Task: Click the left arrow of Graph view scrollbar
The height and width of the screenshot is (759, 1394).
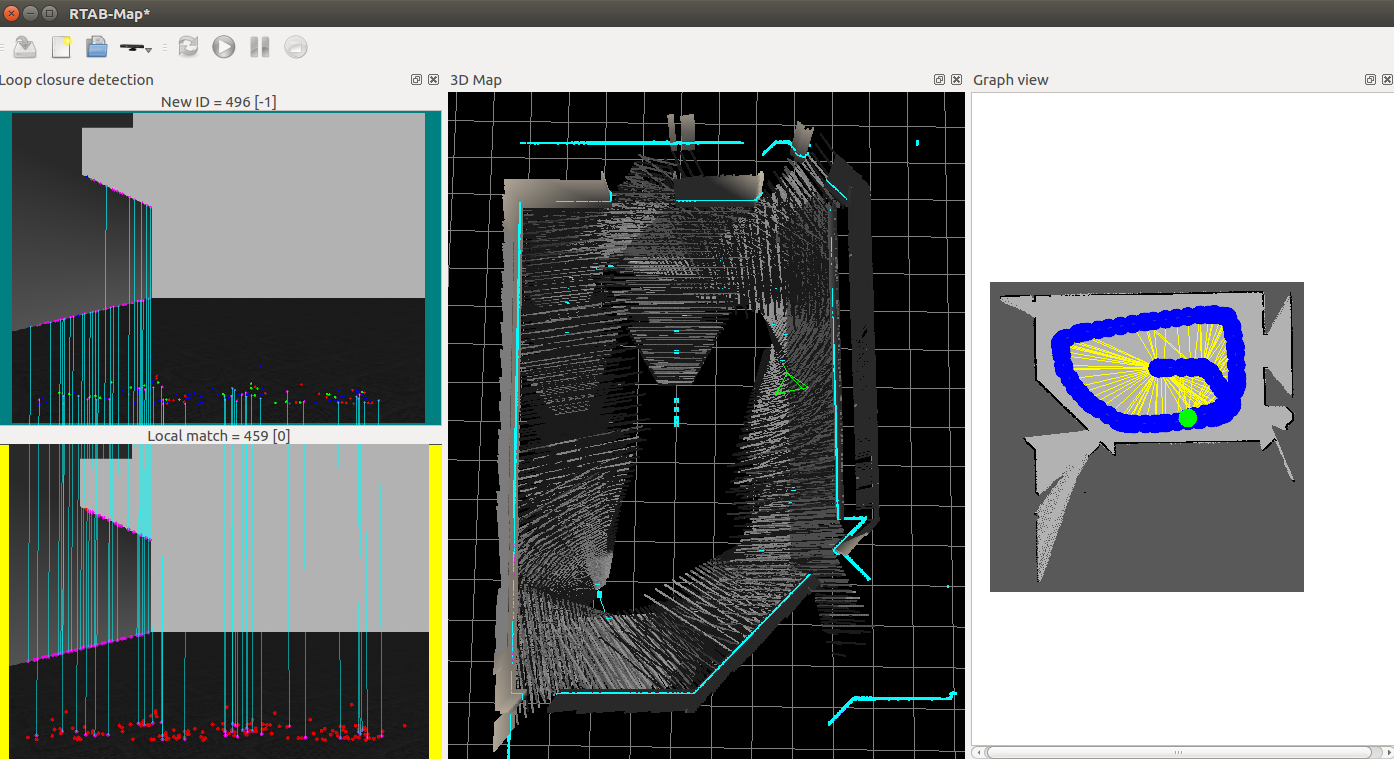Action: coord(979,752)
